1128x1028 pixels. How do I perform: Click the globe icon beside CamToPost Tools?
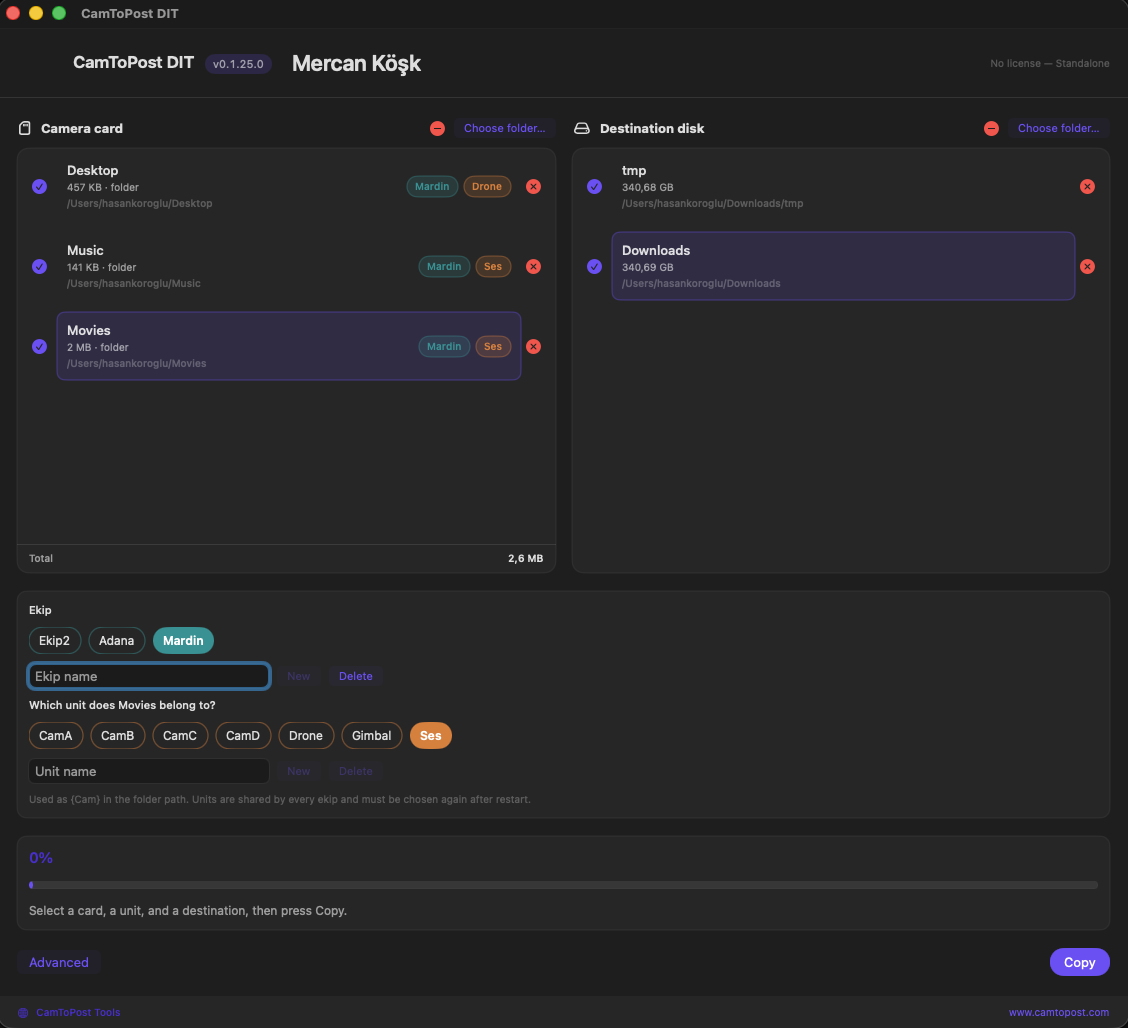[23, 1012]
